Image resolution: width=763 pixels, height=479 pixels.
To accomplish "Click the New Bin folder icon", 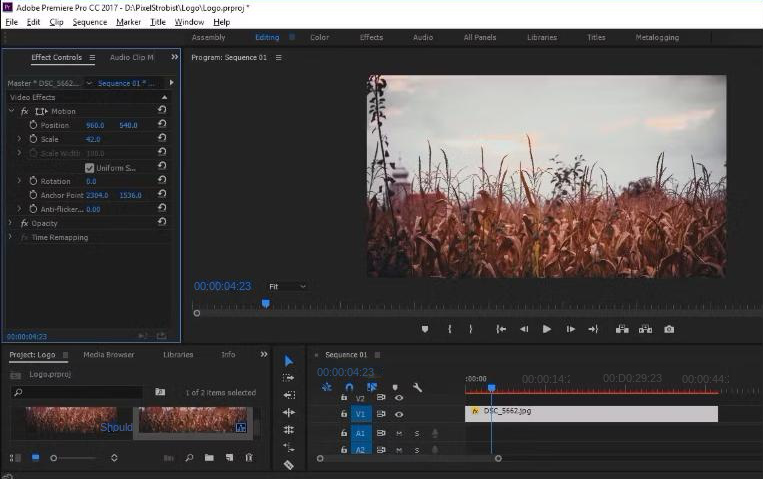I will click(209, 458).
